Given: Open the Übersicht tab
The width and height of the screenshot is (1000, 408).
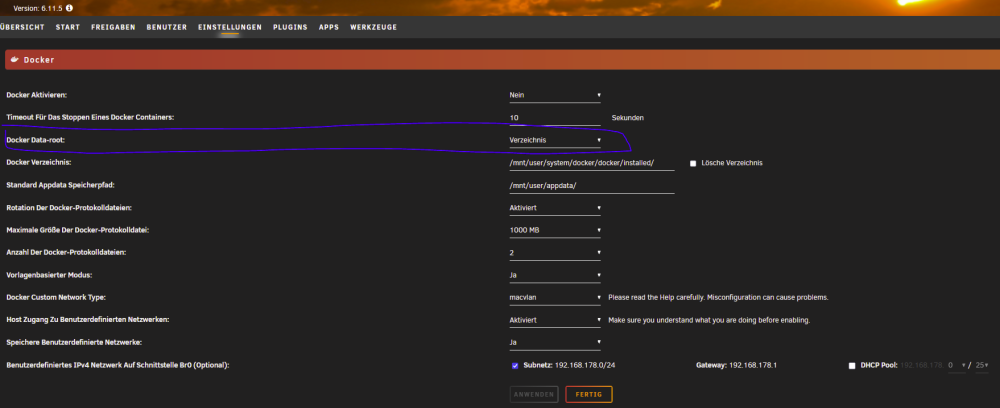Looking at the screenshot, I should 22,27.
